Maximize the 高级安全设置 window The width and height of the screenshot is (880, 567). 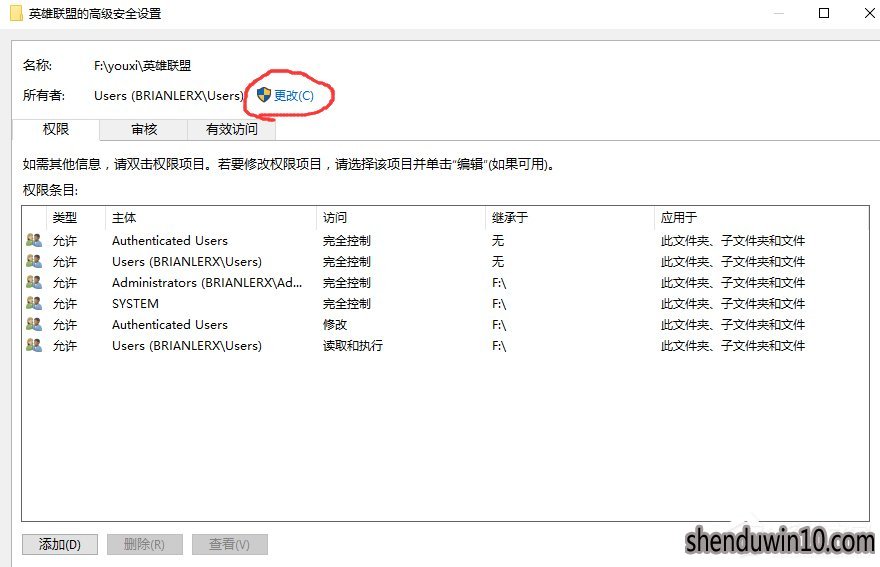click(824, 13)
